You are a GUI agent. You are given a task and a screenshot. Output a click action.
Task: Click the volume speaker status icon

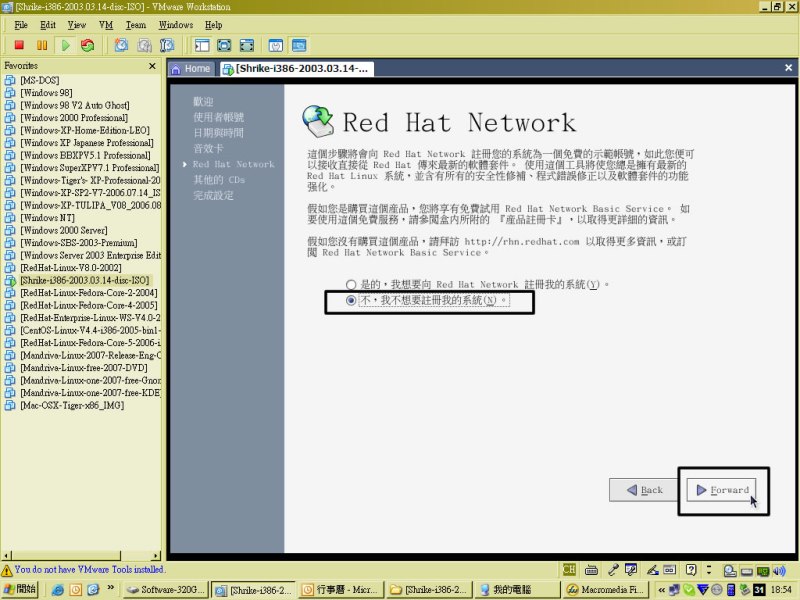779,570
